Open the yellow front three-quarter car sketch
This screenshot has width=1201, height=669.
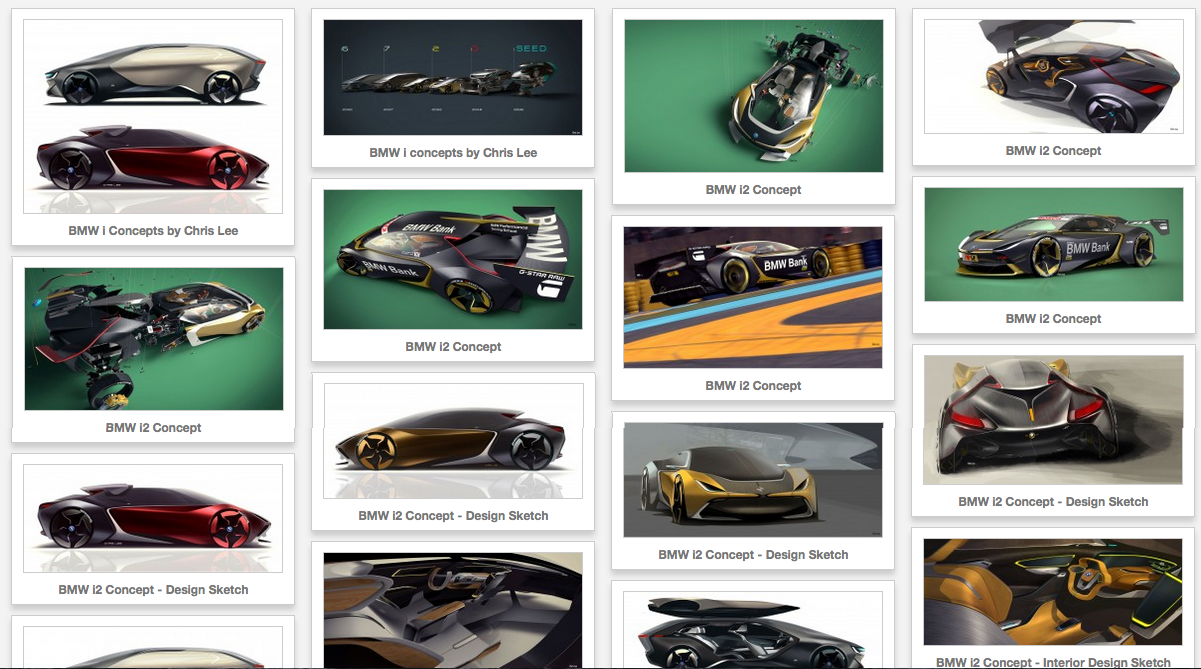pyautogui.click(x=753, y=480)
